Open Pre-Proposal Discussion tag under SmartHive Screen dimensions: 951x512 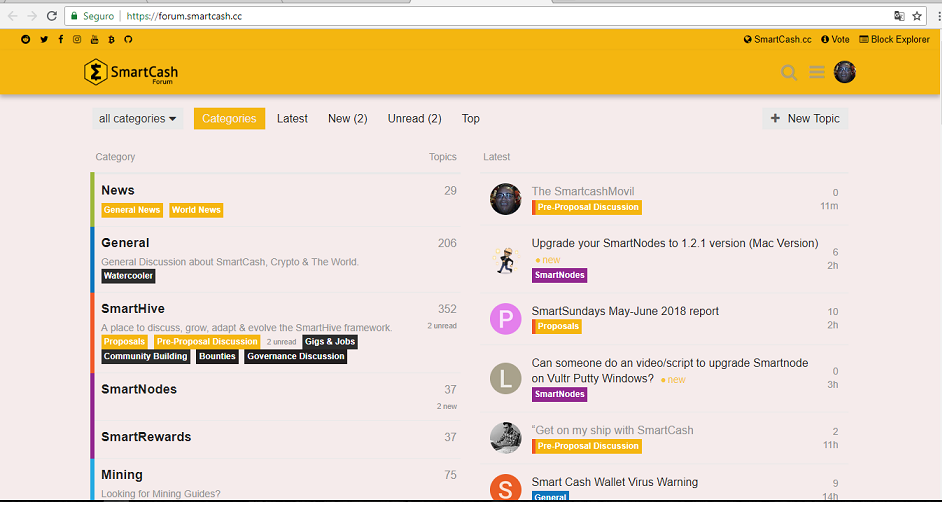[x=207, y=342]
